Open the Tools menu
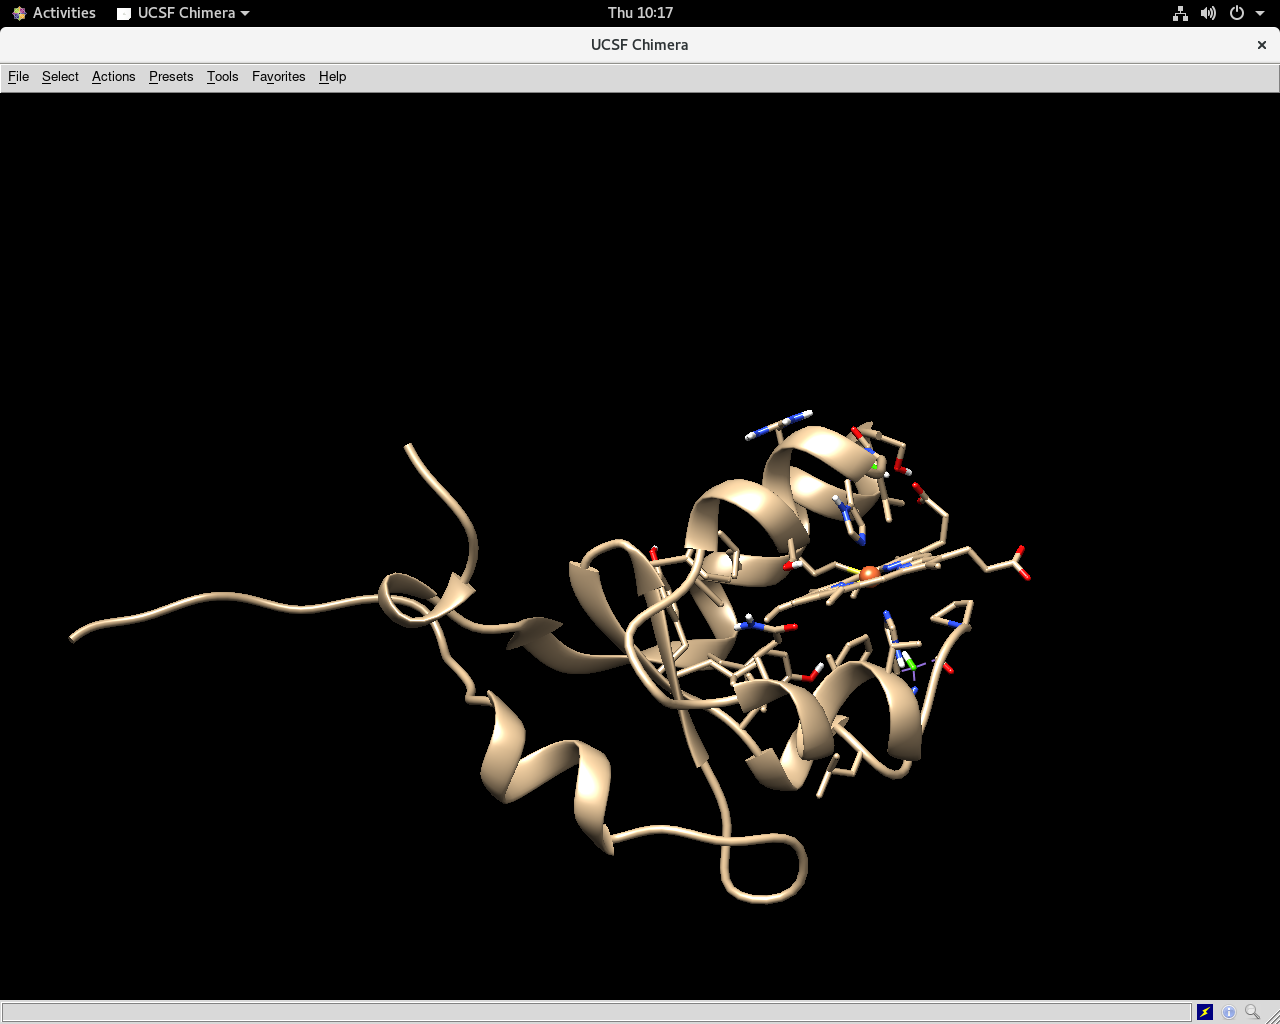The height and width of the screenshot is (1024, 1280). point(222,77)
